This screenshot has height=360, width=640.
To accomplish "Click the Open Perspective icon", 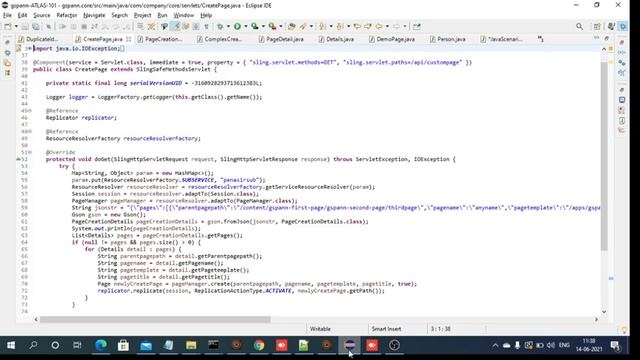I will click(597, 27).
